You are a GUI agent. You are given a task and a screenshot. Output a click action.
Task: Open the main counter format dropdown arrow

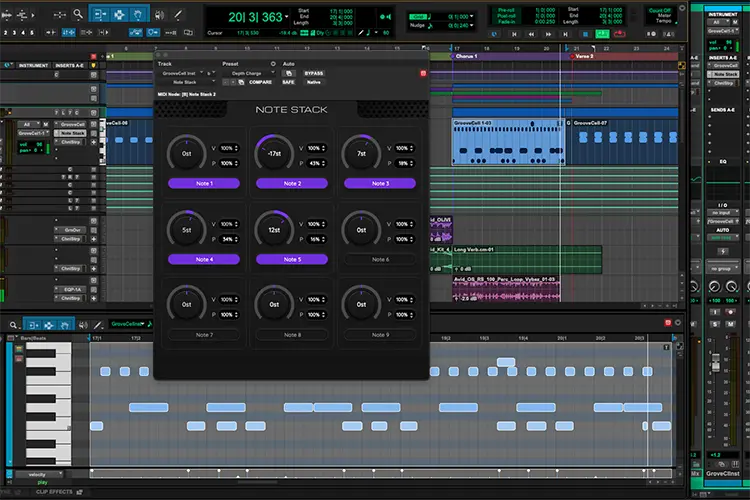287,17
